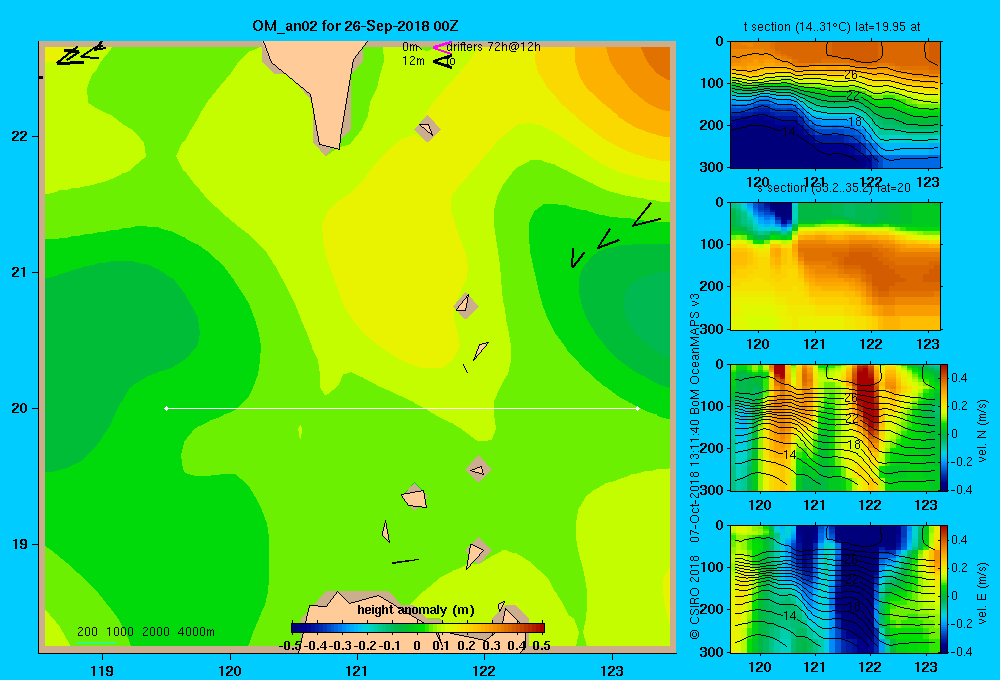Viewport: 1000px width, 680px height.
Task: Click the 26 contour label in temperature section
Action: click(x=851, y=75)
